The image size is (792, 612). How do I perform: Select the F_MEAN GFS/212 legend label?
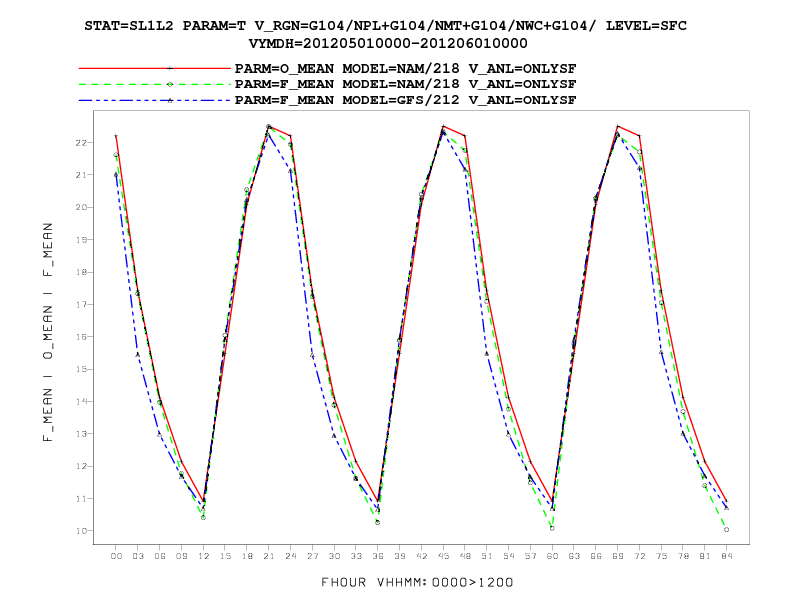click(405, 100)
